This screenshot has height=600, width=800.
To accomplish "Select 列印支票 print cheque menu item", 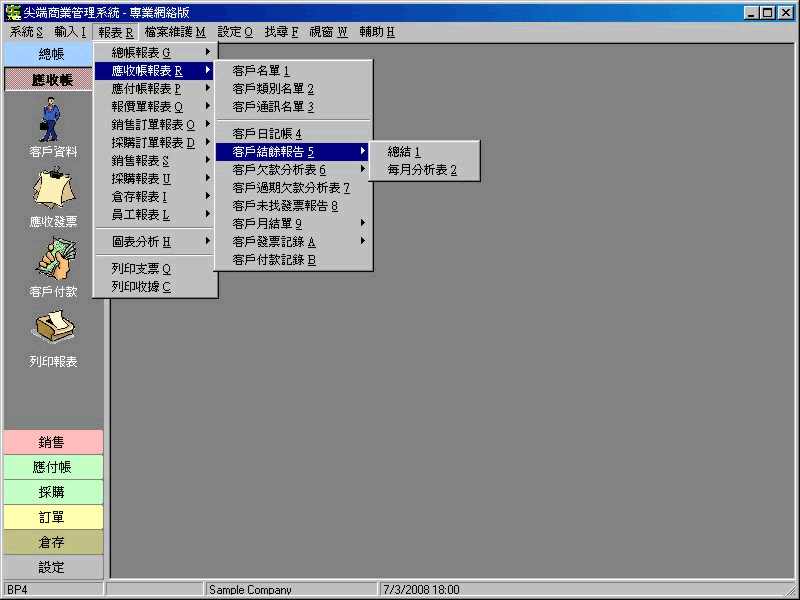I will tap(141, 268).
